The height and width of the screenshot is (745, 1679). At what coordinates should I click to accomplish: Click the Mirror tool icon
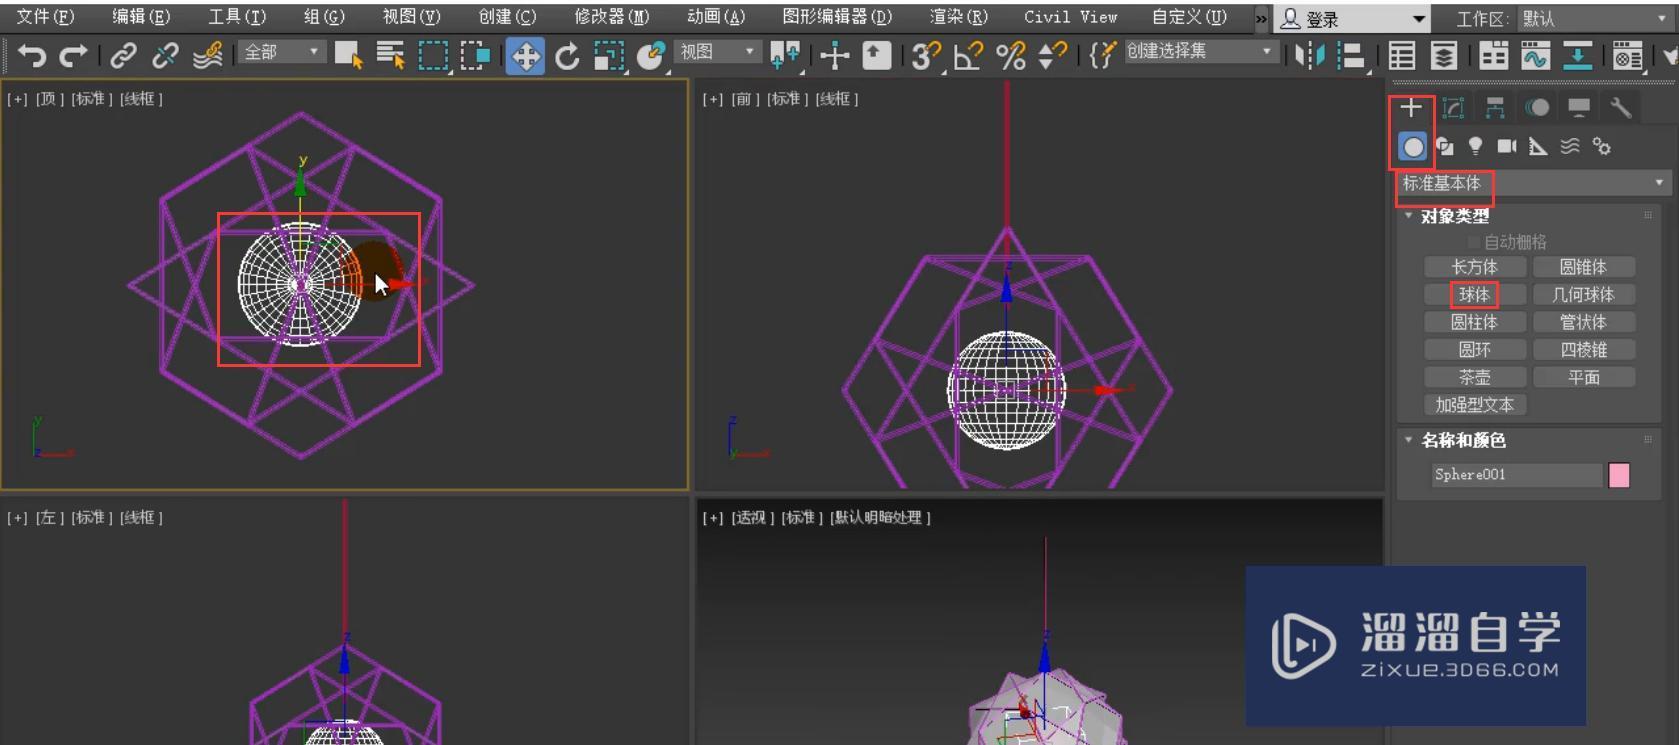(x=1309, y=55)
